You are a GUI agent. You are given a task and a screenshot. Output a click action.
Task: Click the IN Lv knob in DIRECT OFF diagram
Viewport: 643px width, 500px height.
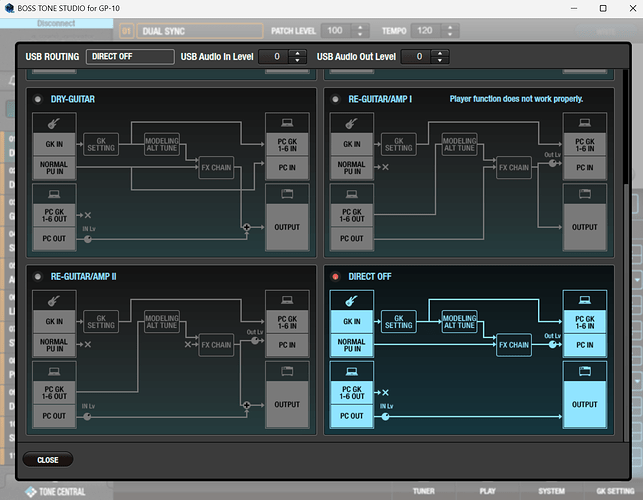coord(386,416)
